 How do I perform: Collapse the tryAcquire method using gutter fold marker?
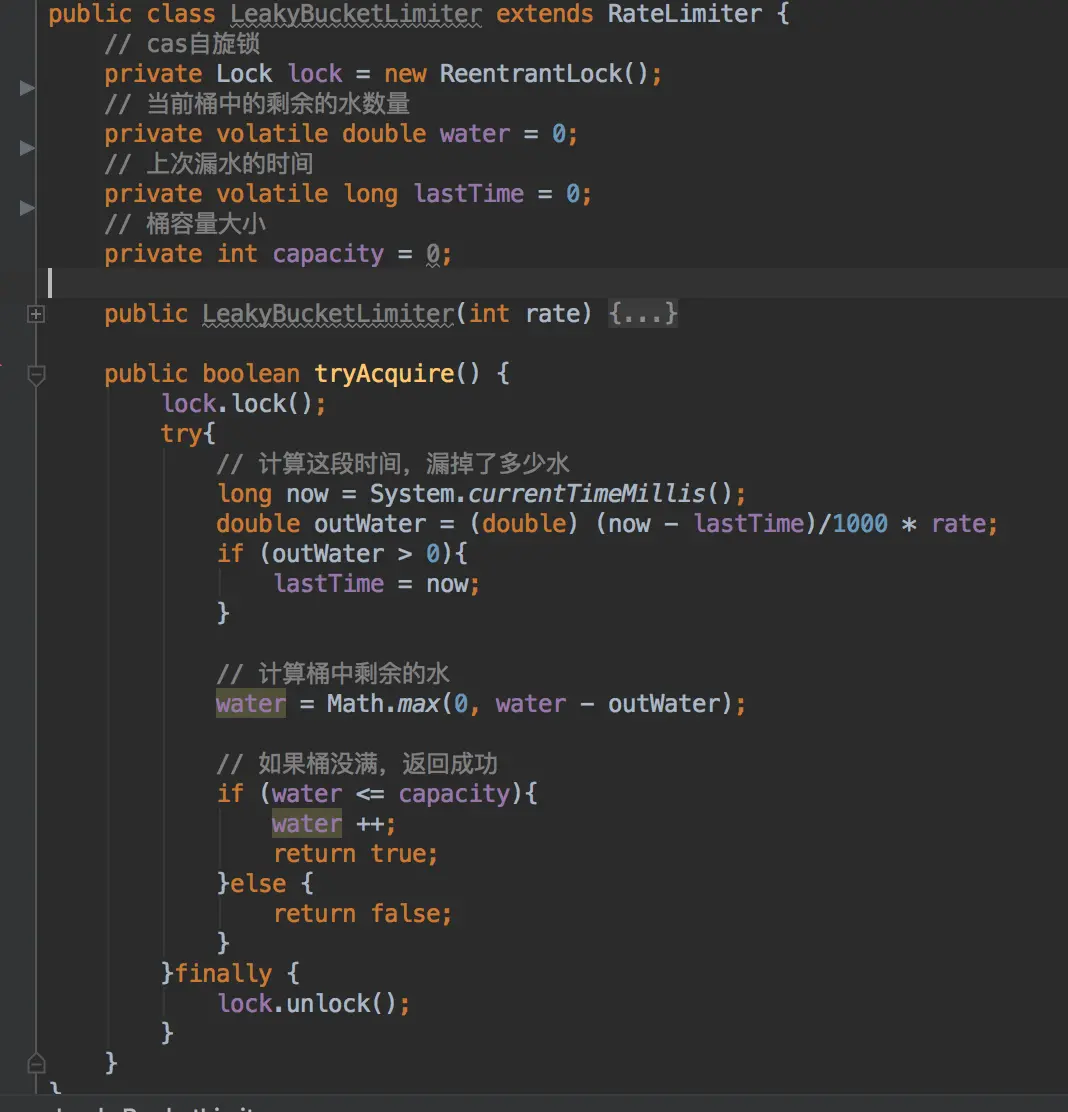click(36, 374)
